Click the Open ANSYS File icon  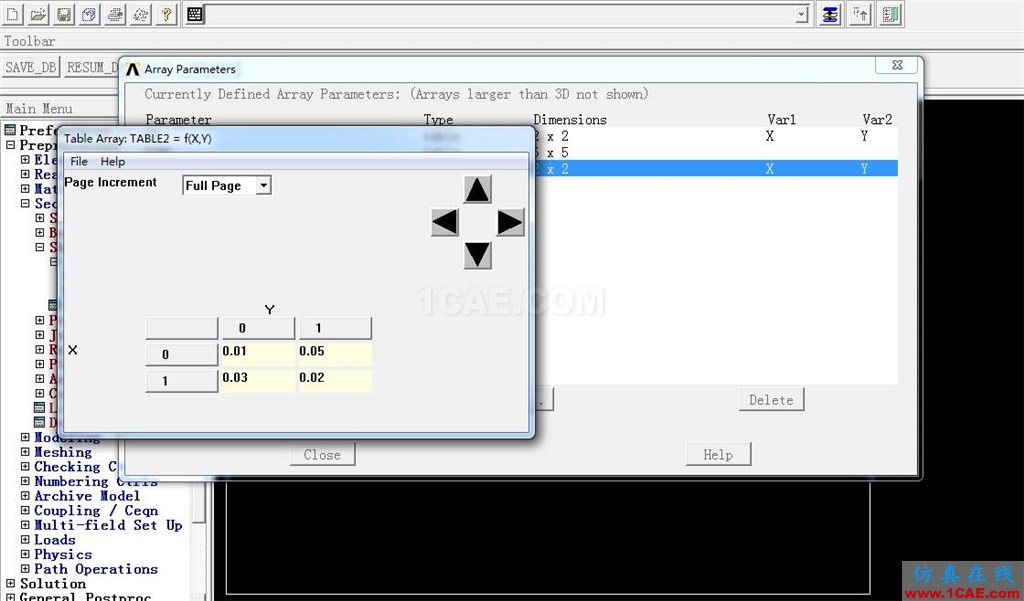(38, 14)
